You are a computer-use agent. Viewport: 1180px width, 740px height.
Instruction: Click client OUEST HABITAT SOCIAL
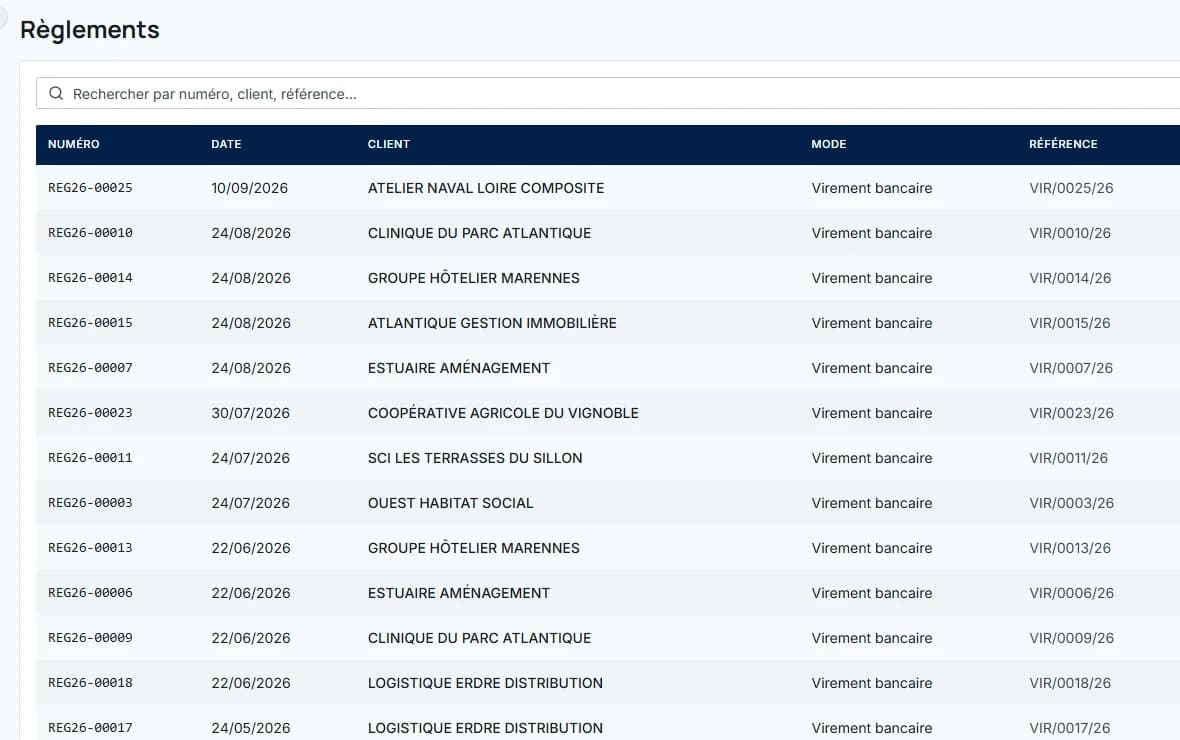pos(451,503)
